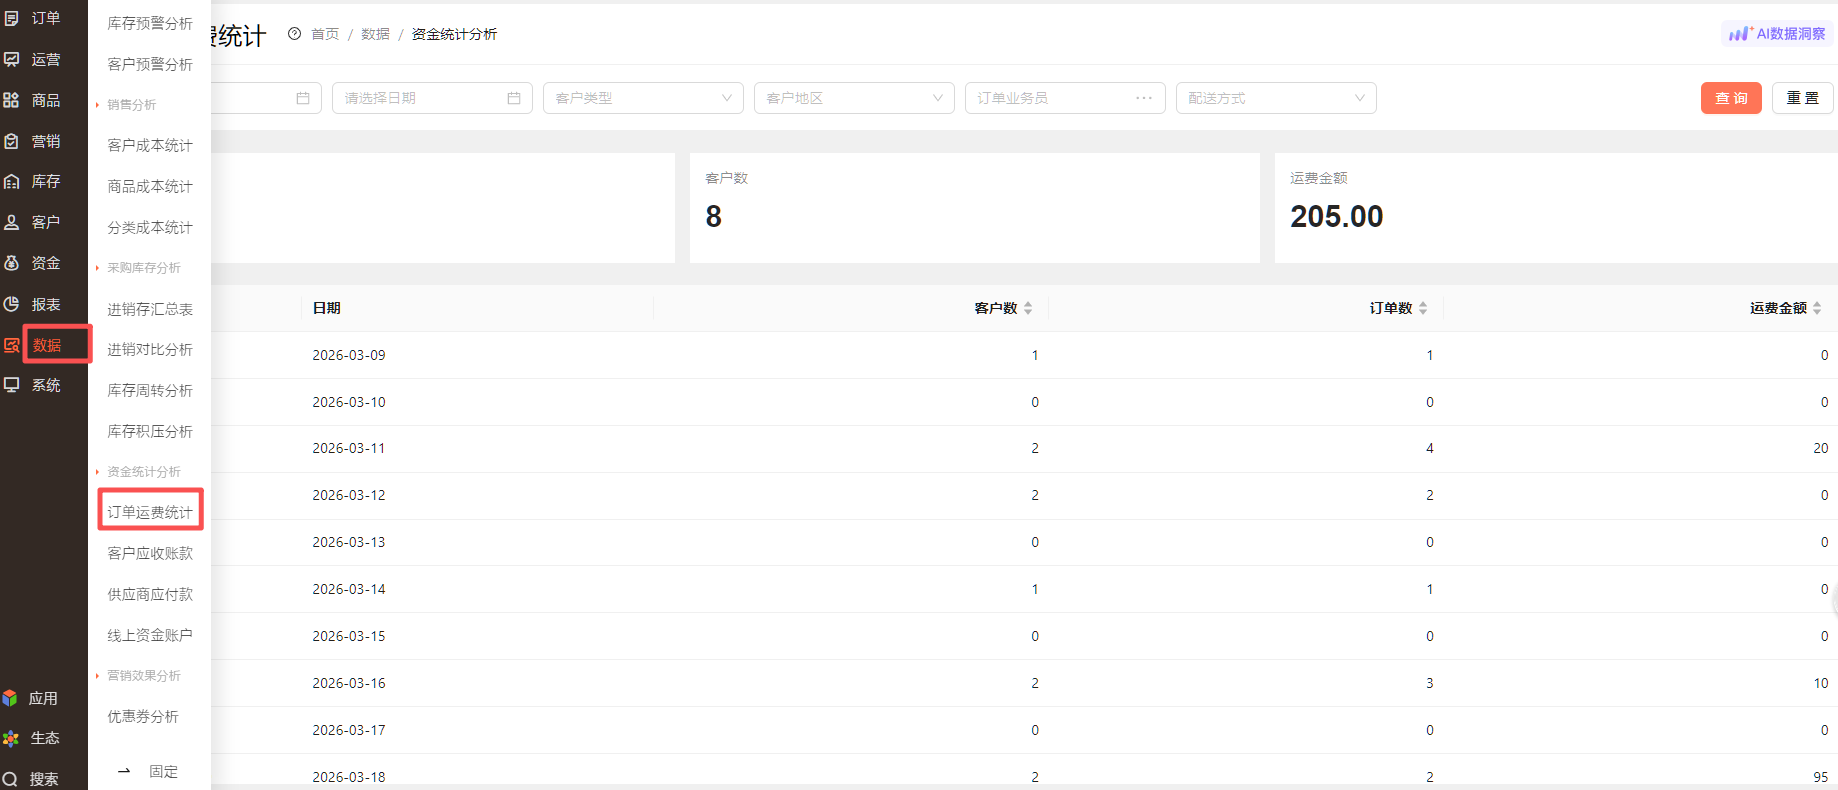Click the 系统 monitor icon
The width and height of the screenshot is (1838, 790).
(x=12, y=385)
